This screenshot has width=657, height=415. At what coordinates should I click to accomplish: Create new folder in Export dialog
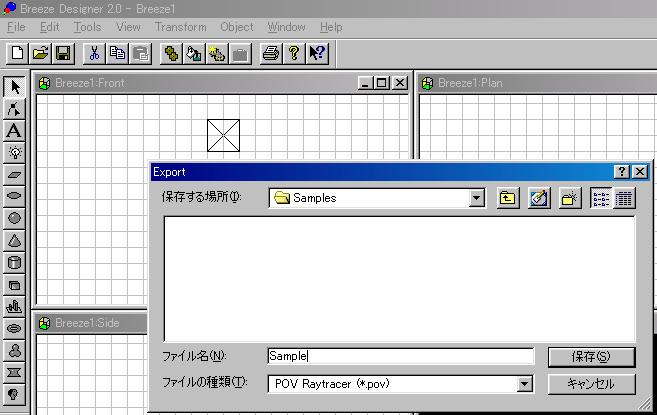coord(570,198)
